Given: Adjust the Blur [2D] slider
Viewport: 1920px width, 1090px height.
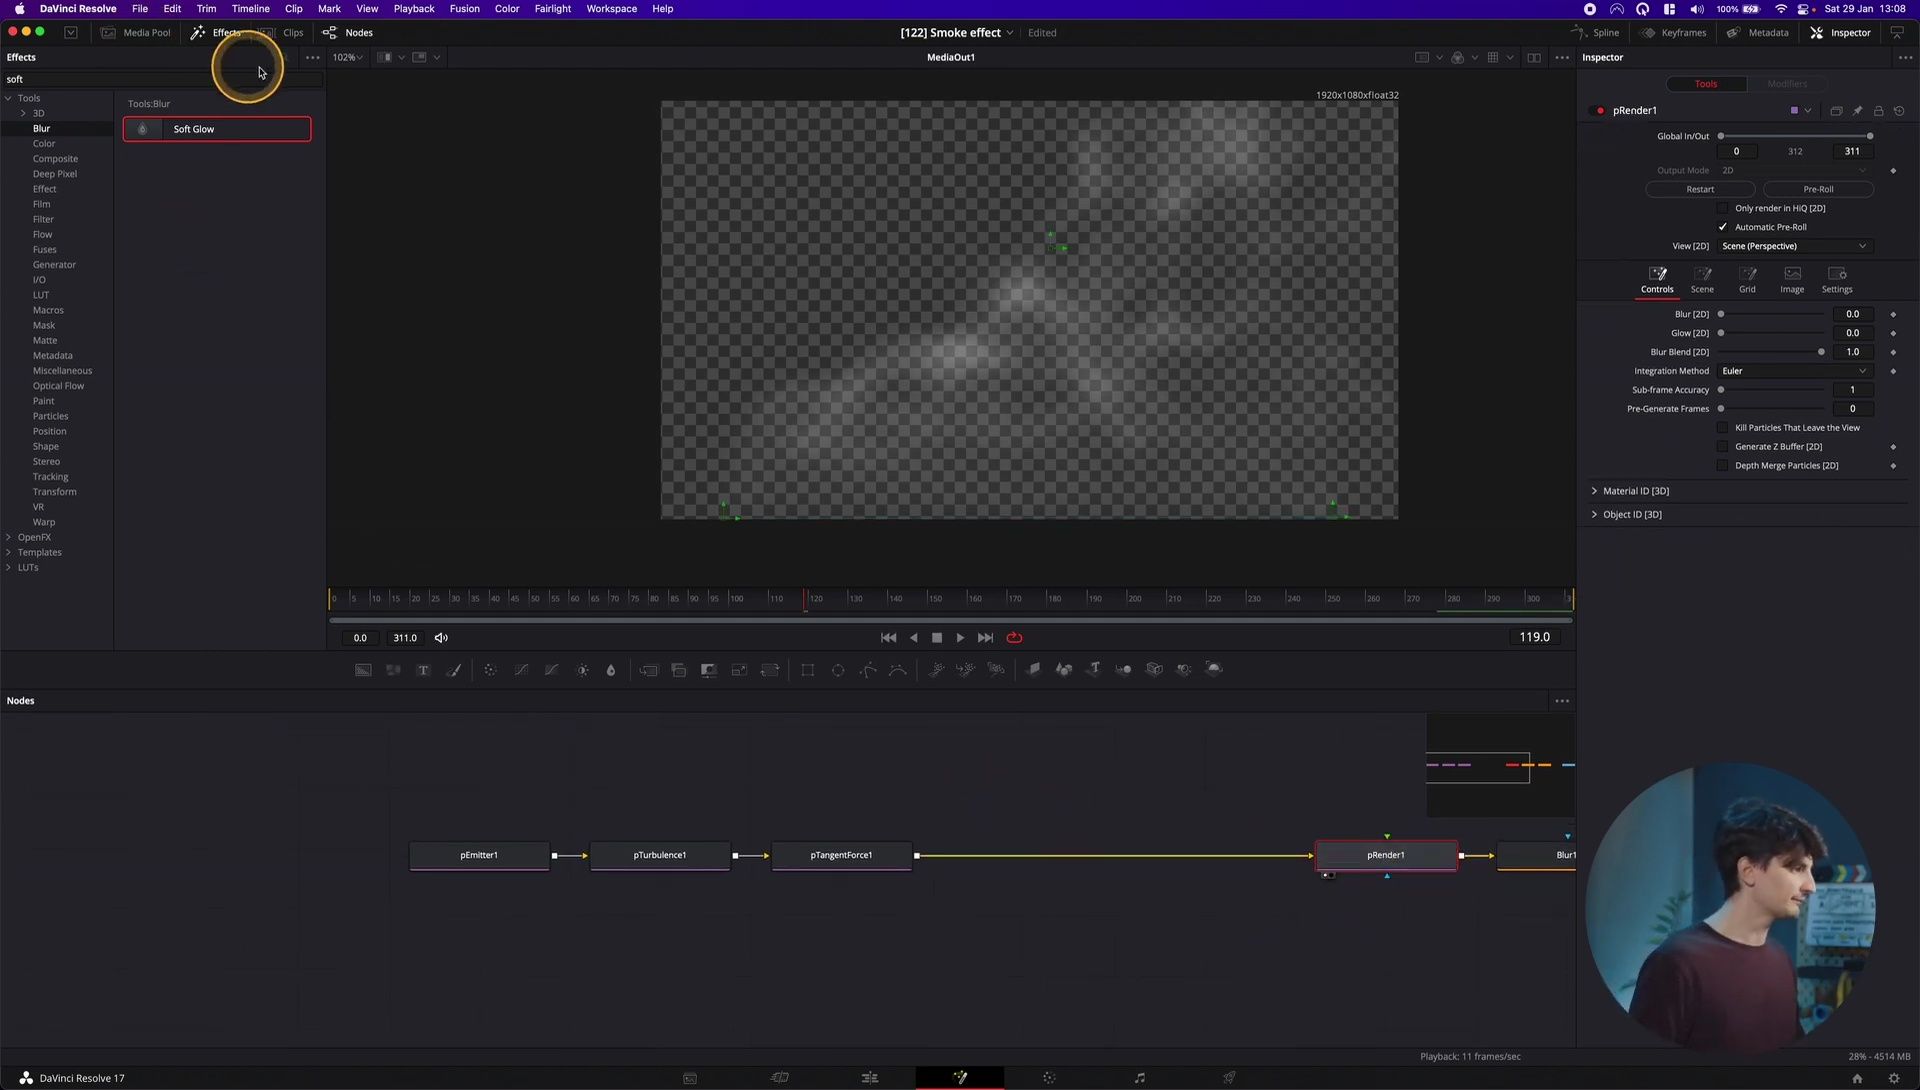Looking at the screenshot, I should tap(1771, 314).
